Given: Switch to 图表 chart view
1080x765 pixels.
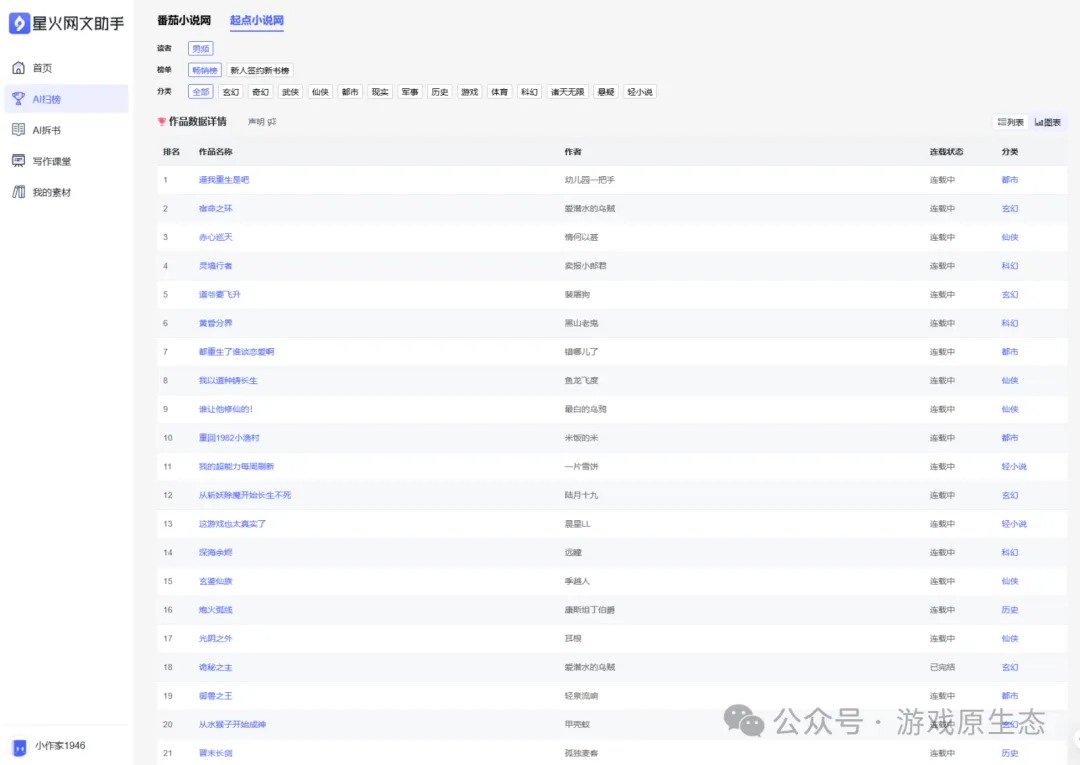Looking at the screenshot, I should point(1048,122).
